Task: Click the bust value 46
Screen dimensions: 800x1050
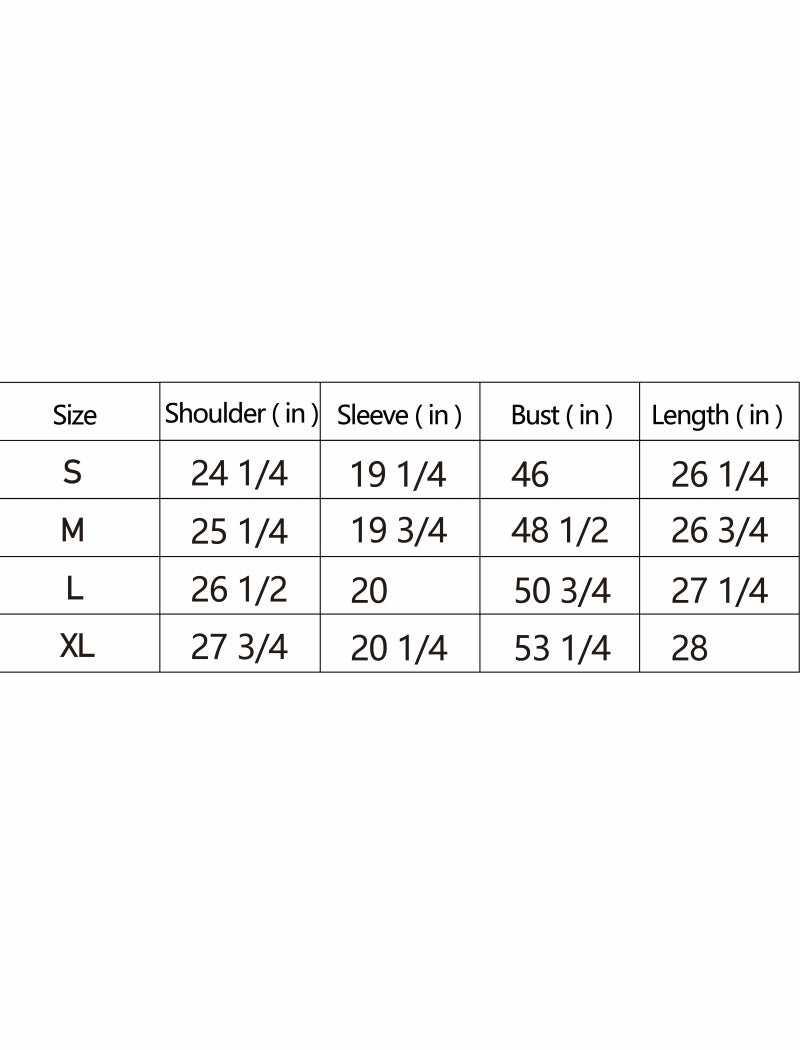Action: [530, 474]
